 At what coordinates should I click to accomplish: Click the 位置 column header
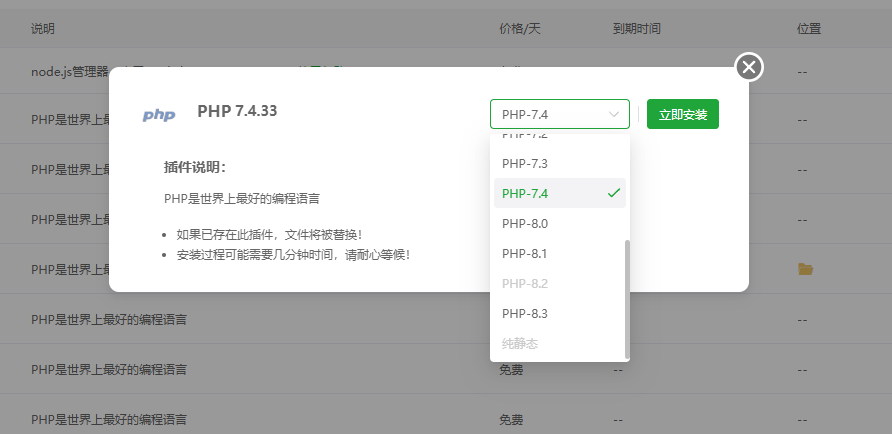[x=809, y=28]
